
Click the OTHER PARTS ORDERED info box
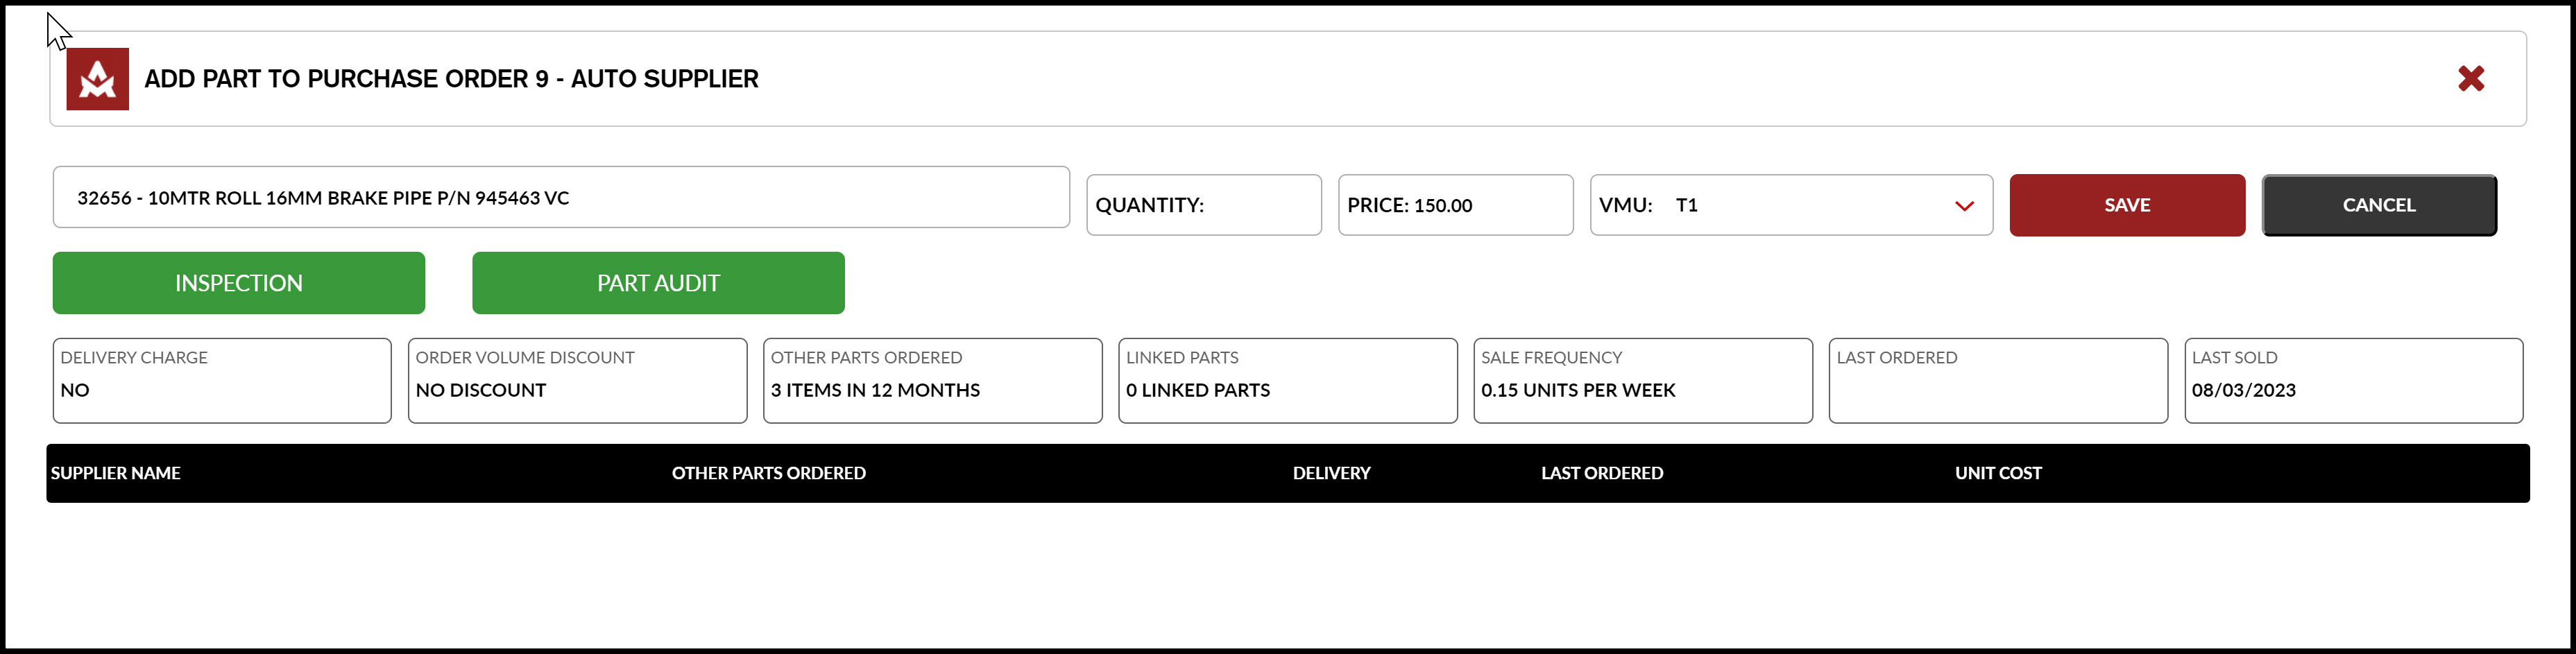click(932, 380)
